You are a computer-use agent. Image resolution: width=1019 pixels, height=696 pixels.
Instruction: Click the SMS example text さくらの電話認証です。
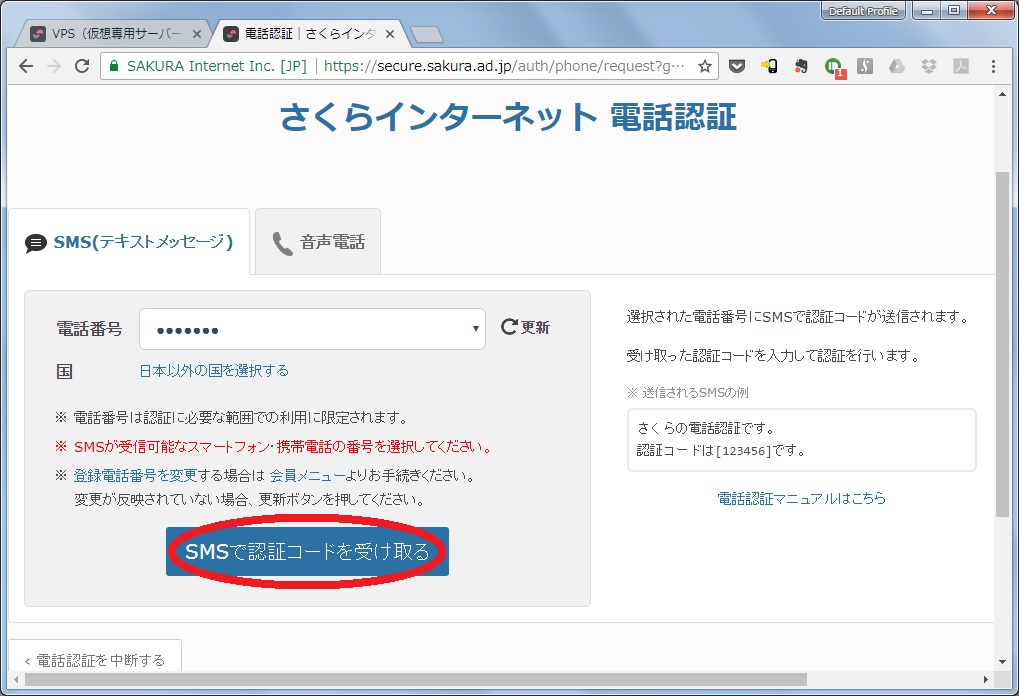pos(706,428)
